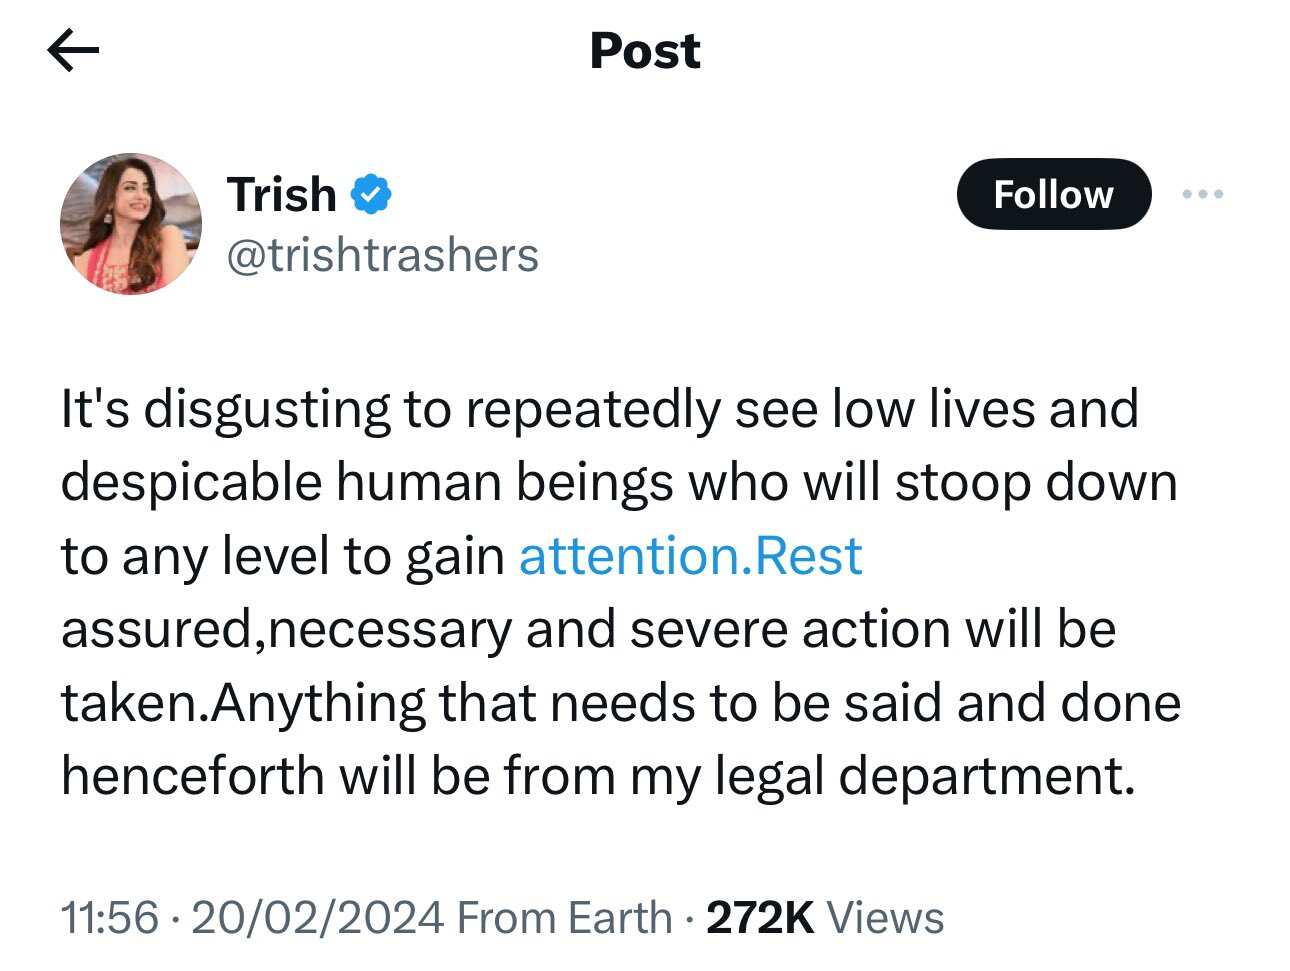
Task: Follow the Trish account
Action: pyautogui.click(x=1053, y=194)
